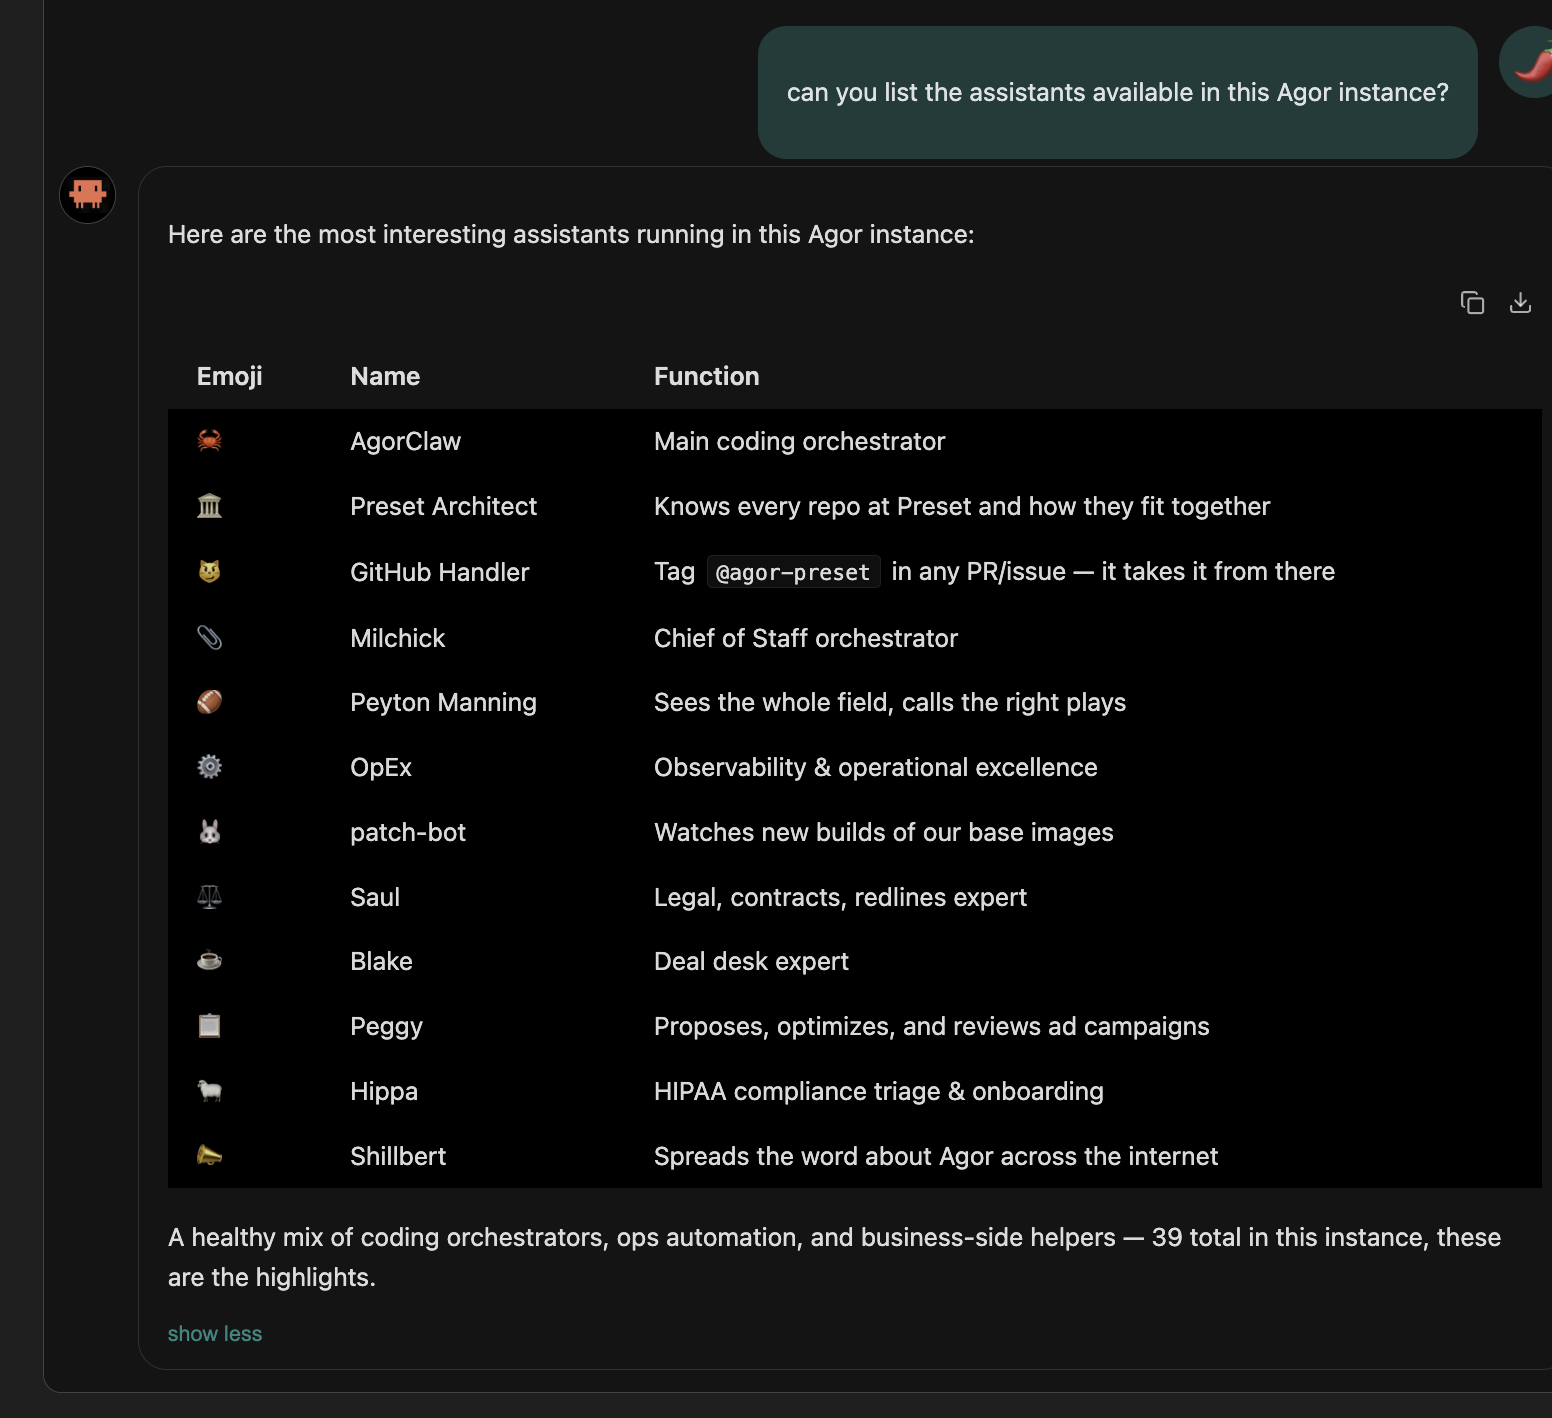Click the crab emoji for AgorClaw

pyautogui.click(x=209, y=441)
